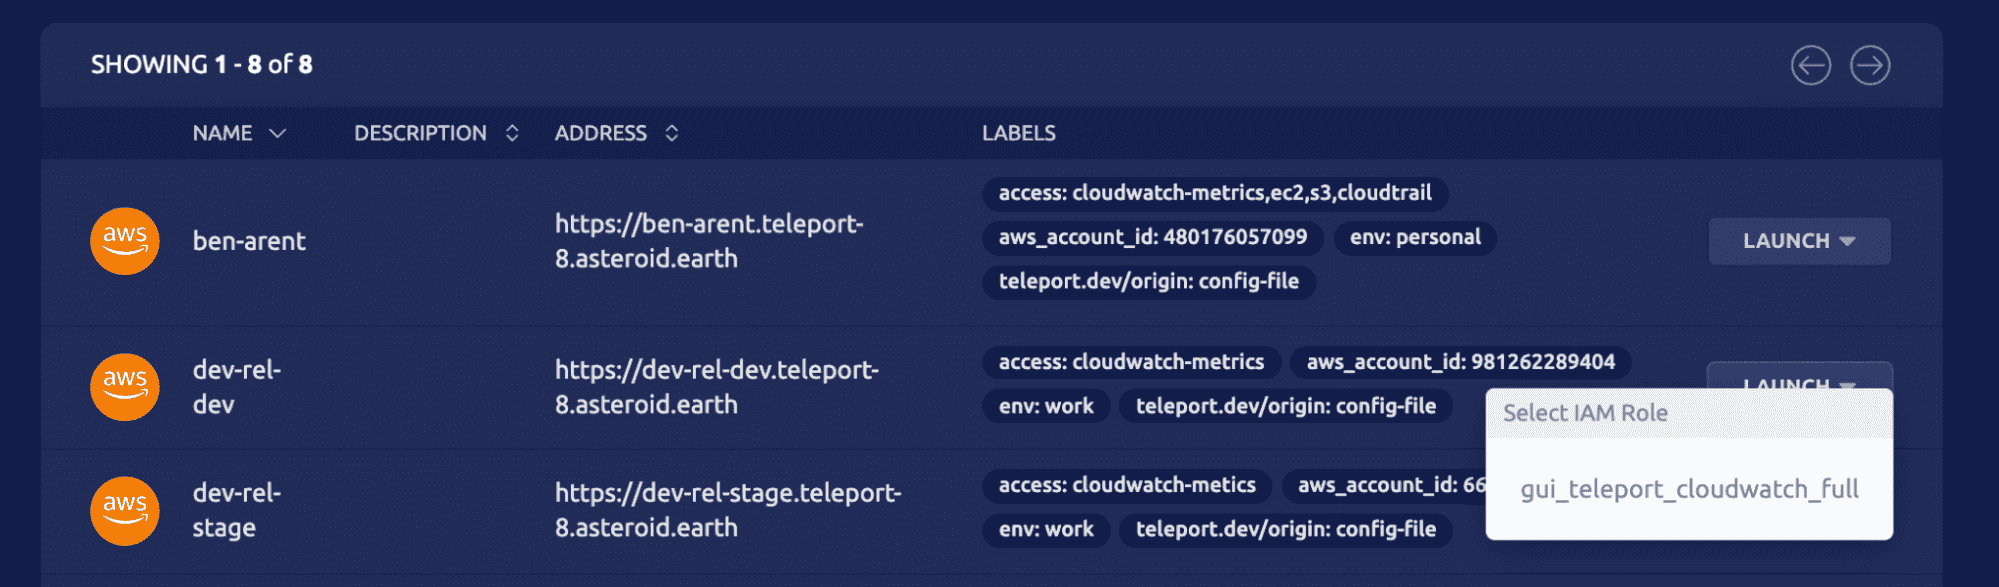Click the next page arrow
The image size is (1999, 587).
[1869, 64]
